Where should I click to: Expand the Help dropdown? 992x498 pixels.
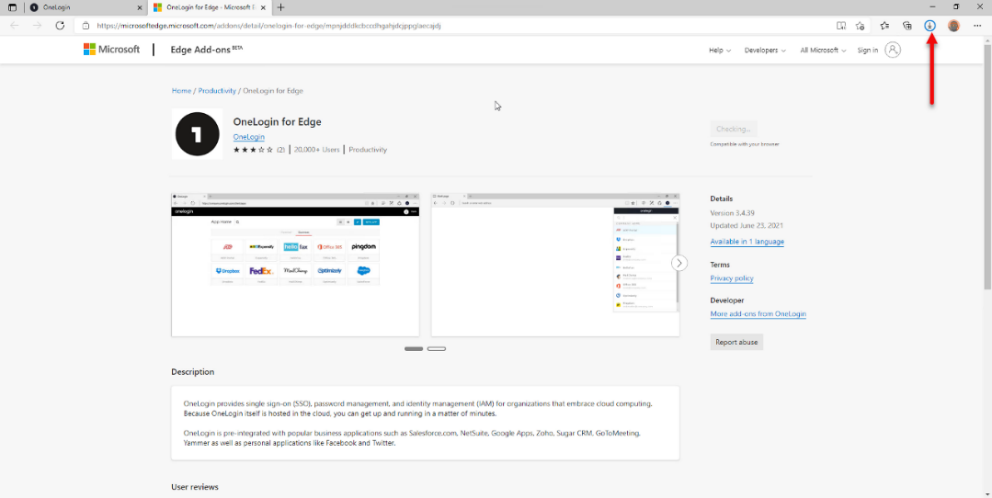point(719,50)
